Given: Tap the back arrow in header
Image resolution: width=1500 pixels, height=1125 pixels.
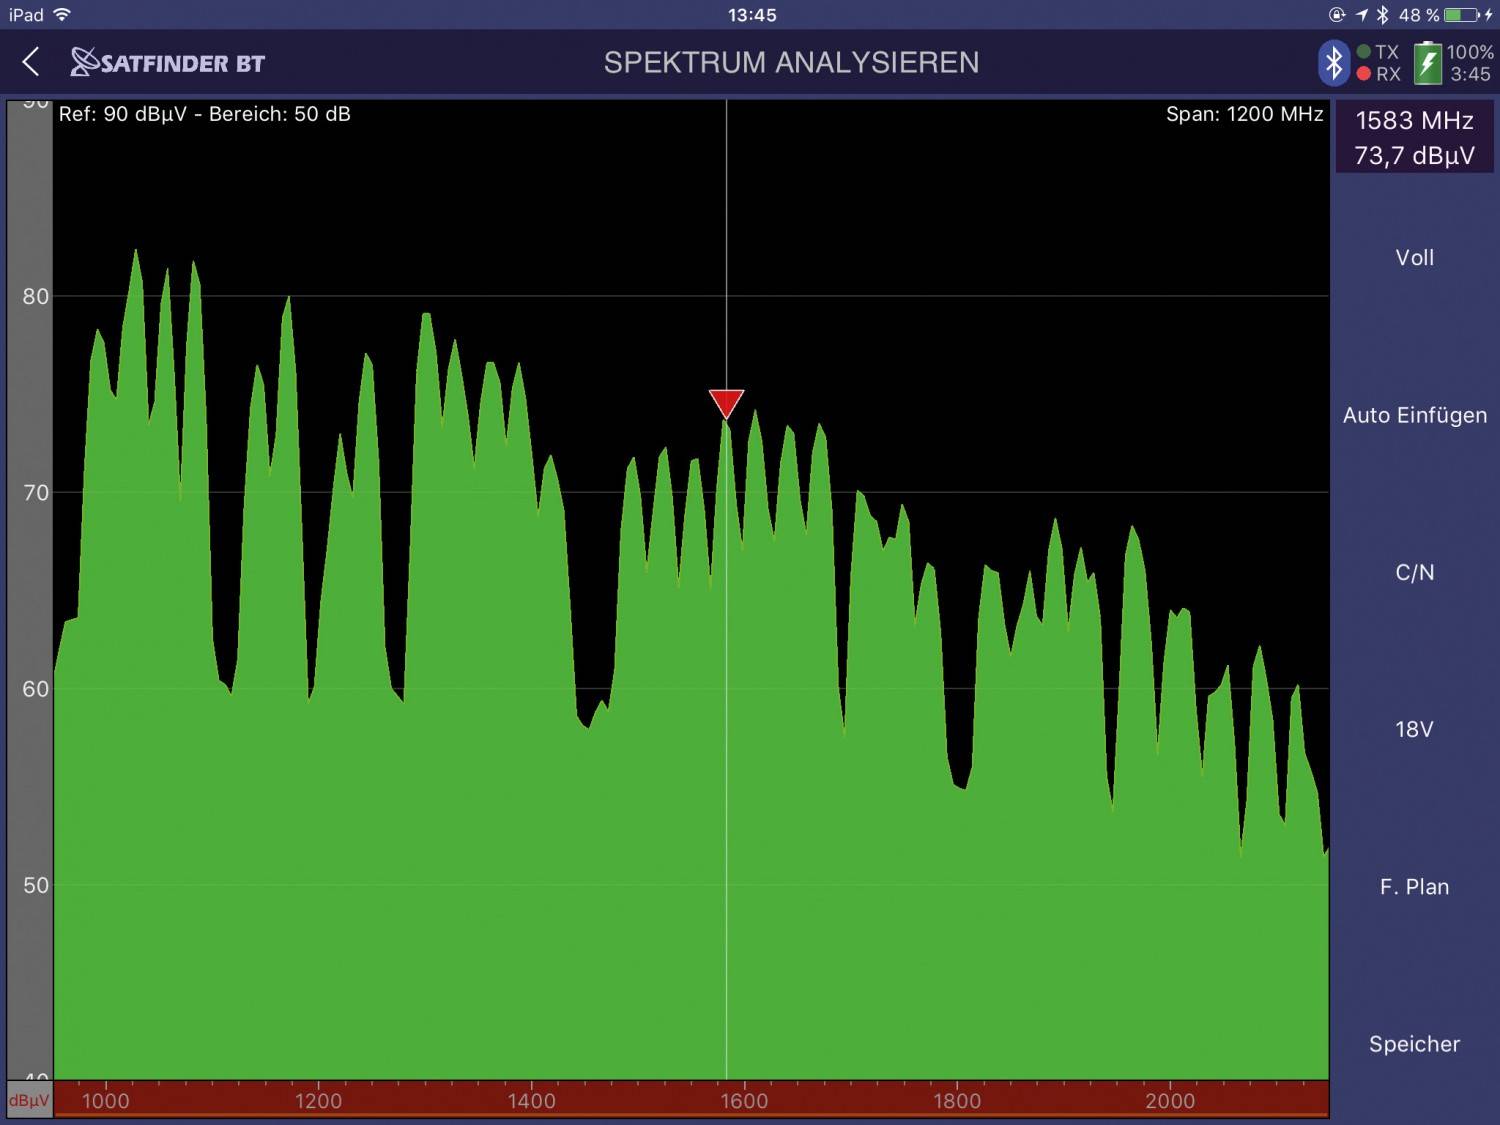Looking at the screenshot, I should pyautogui.click(x=31, y=62).
